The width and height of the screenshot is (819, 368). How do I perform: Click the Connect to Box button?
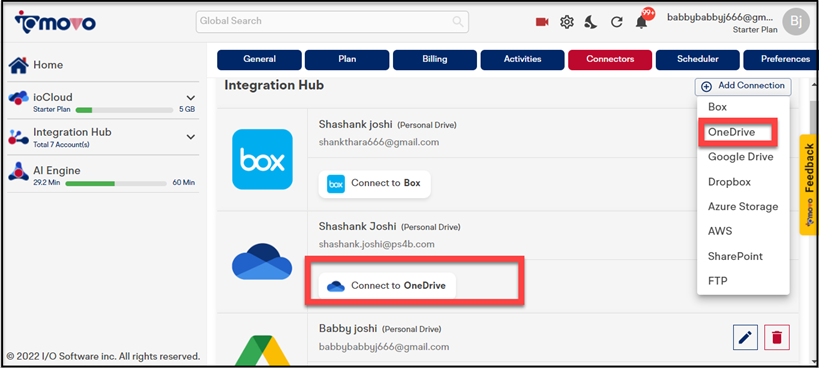click(375, 184)
